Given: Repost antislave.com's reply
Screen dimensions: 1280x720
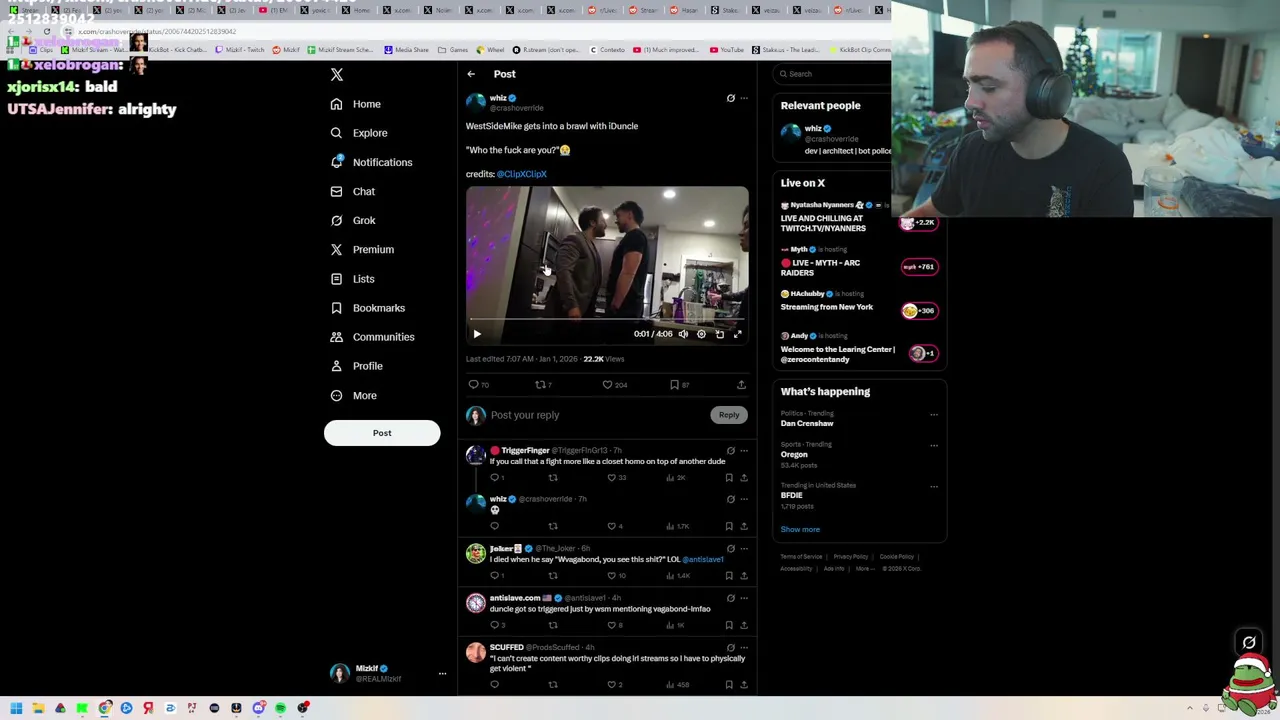Looking at the screenshot, I should coord(553,625).
